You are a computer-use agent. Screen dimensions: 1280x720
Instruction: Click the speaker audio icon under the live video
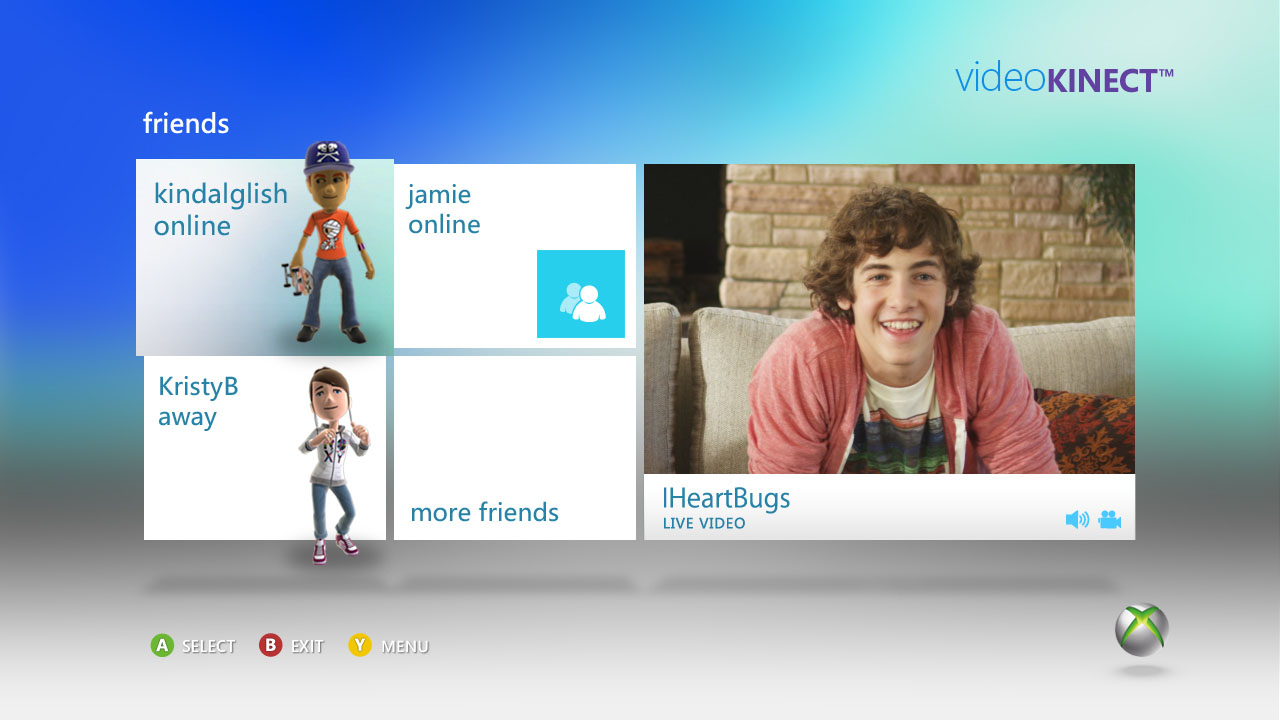1077,519
